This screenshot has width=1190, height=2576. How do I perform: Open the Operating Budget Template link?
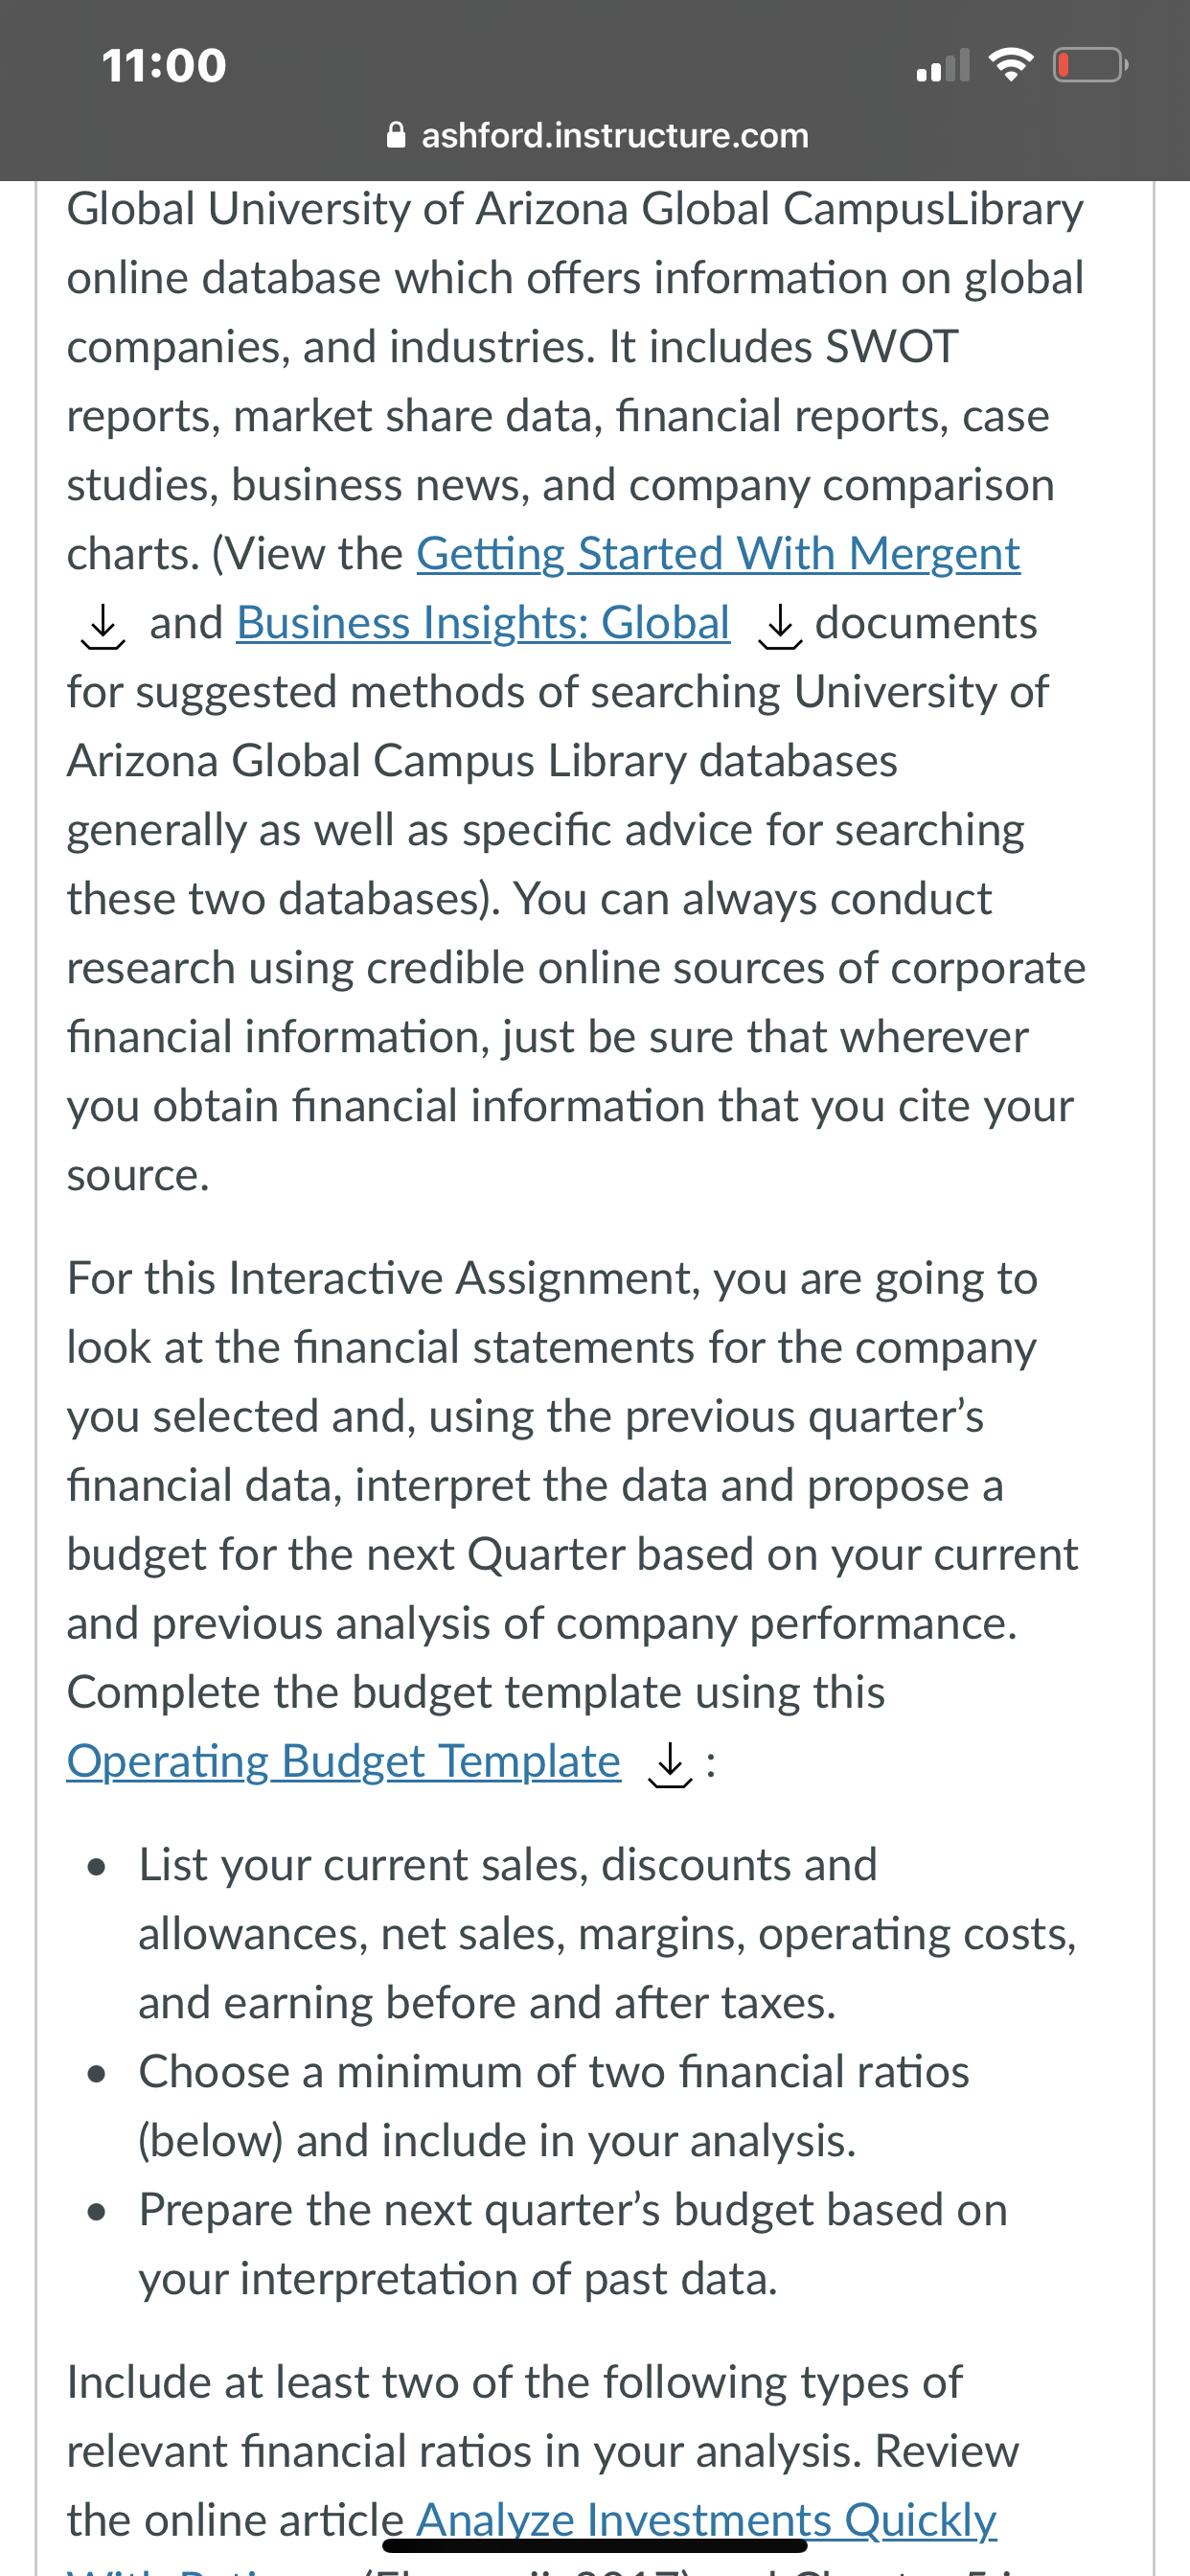click(344, 1762)
